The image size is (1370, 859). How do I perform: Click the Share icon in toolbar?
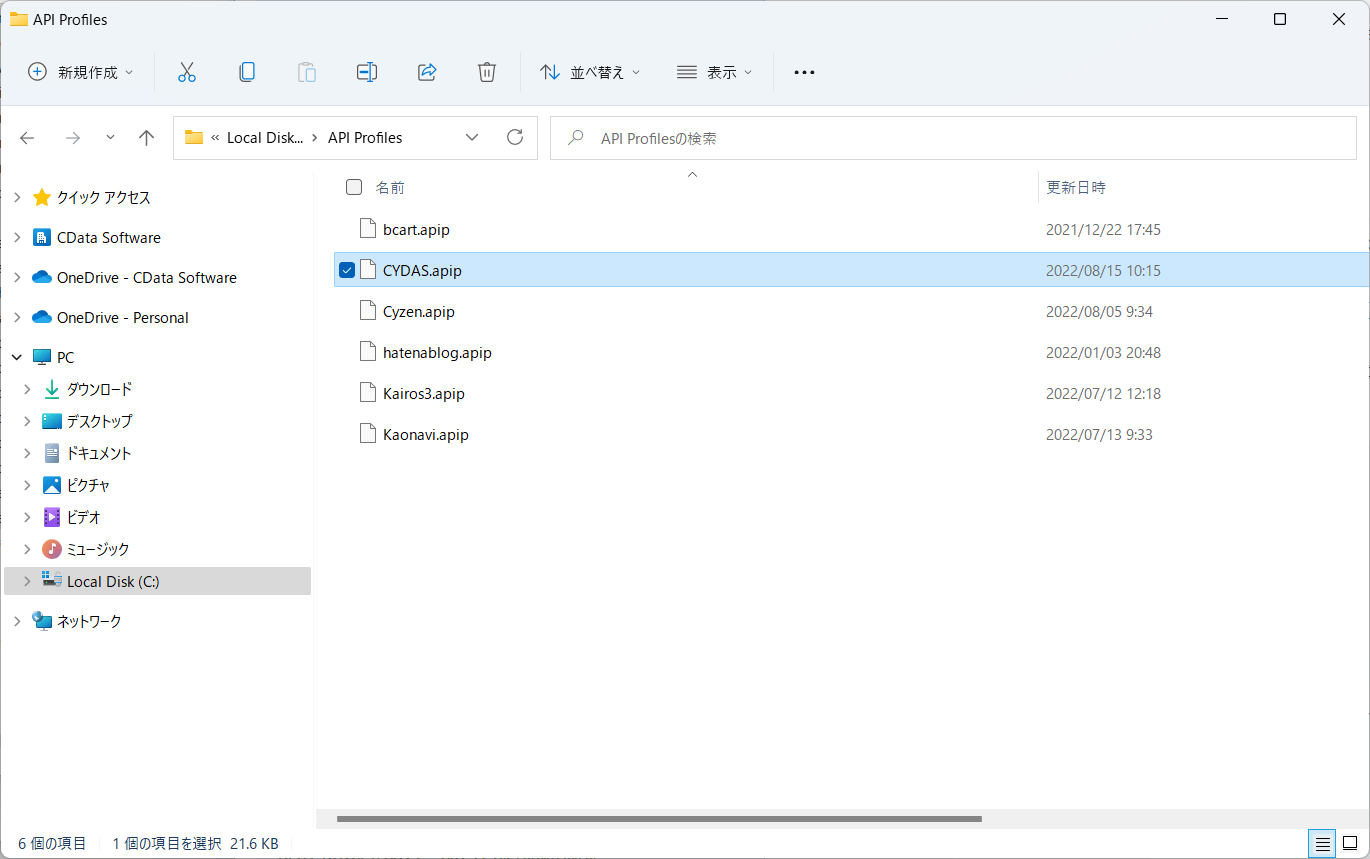pyautogui.click(x=427, y=72)
